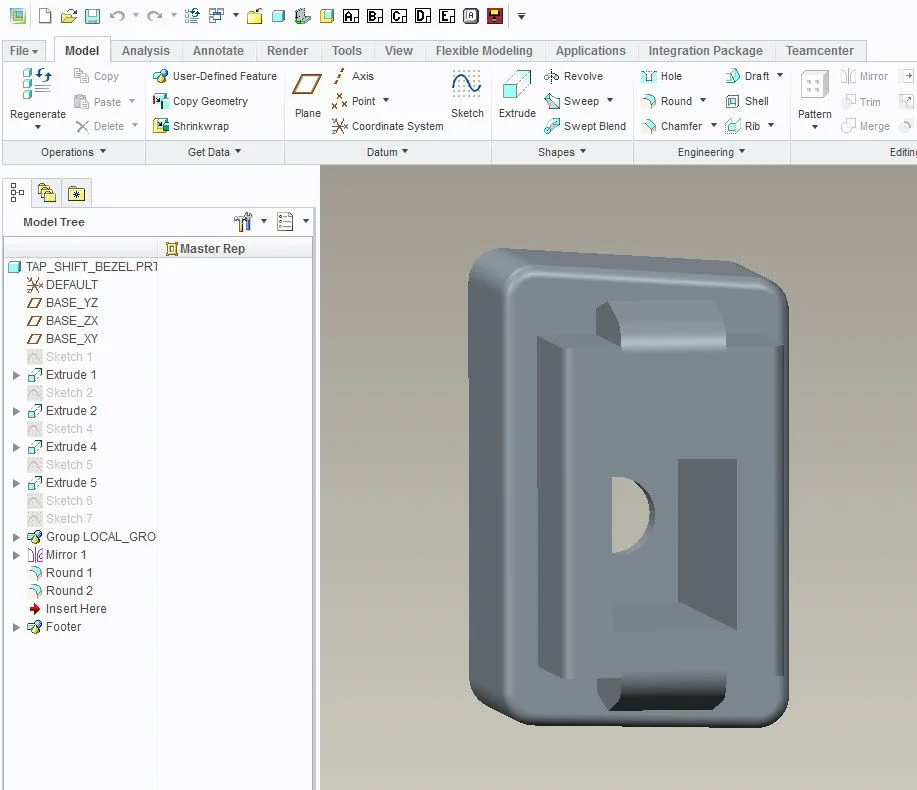Open the Flexible Modeling tab
The image size is (917, 790).
pos(484,51)
